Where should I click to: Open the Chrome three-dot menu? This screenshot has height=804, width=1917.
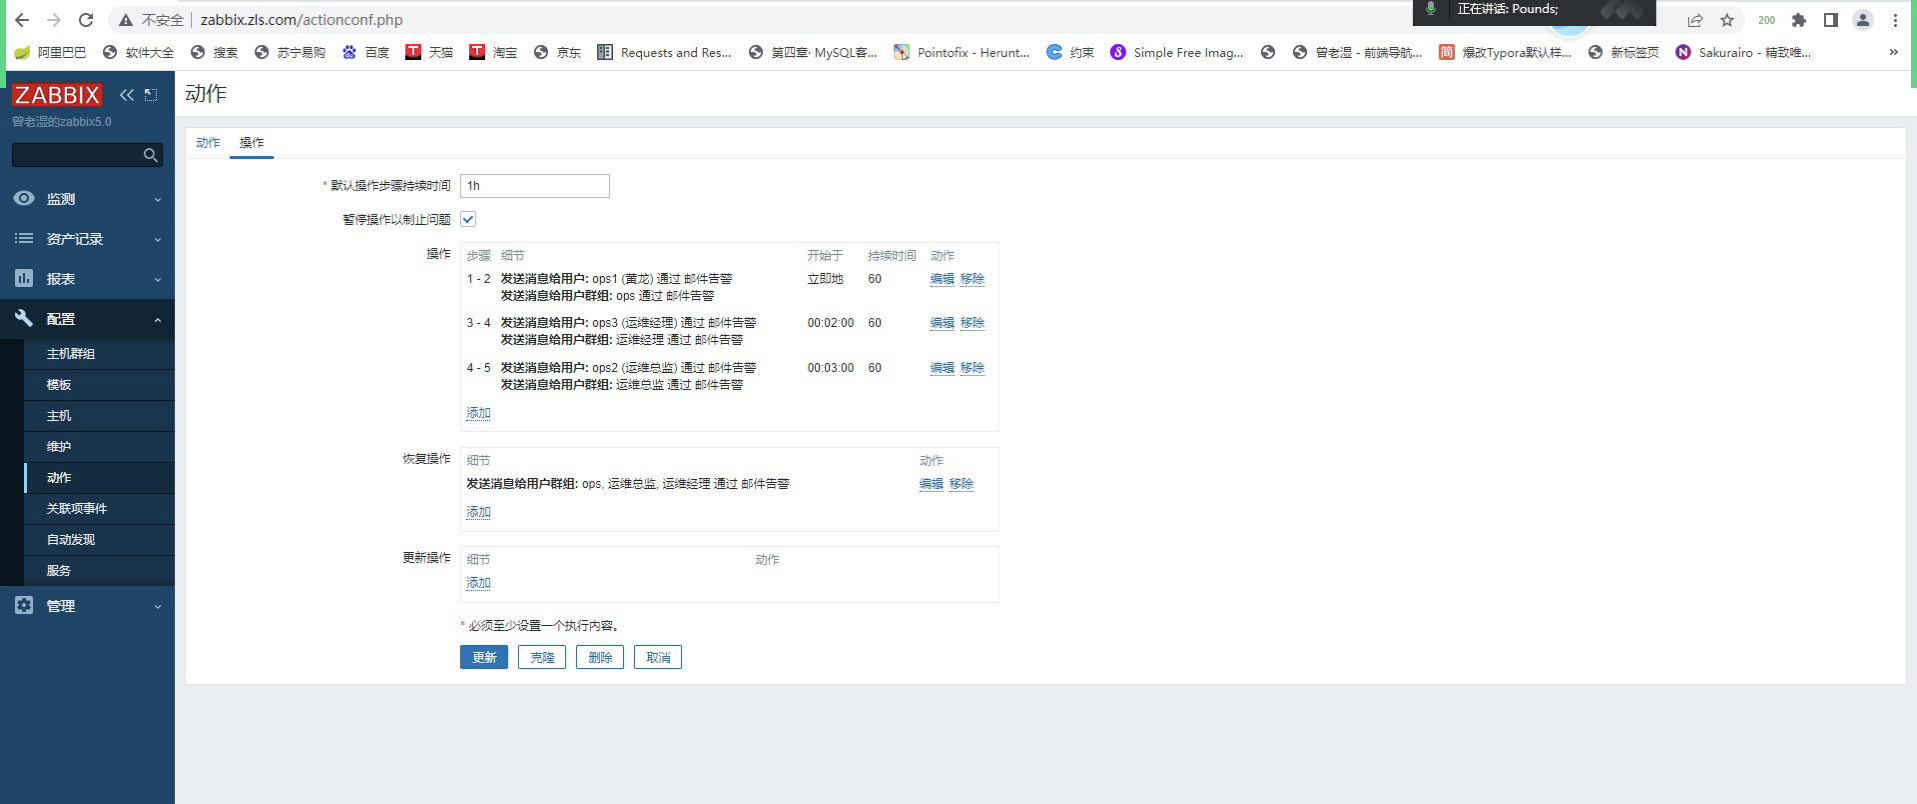(x=1895, y=20)
